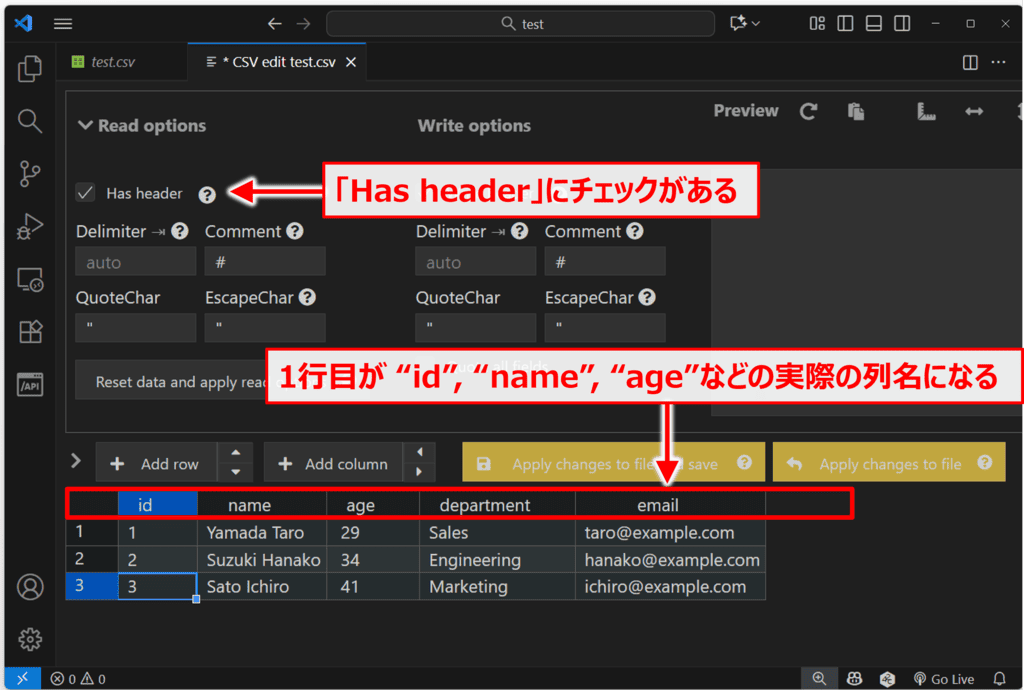Viewport: 1024px width, 690px height.
Task: Open the hamburger application menu
Action: (63, 24)
